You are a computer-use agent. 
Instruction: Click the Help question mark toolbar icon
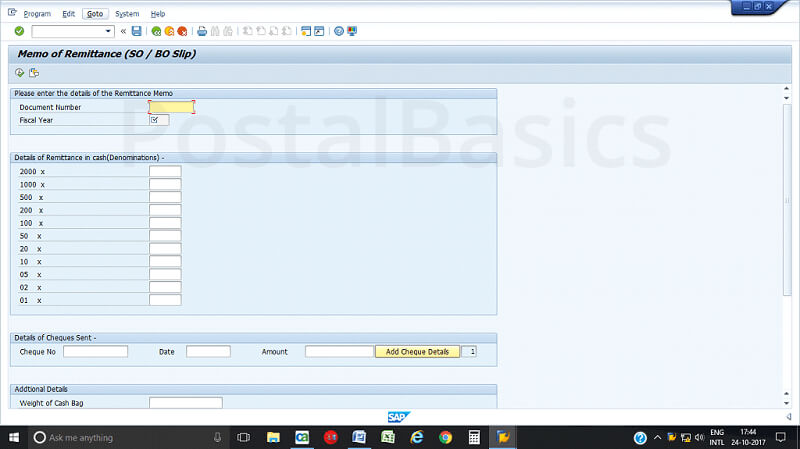pos(339,31)
